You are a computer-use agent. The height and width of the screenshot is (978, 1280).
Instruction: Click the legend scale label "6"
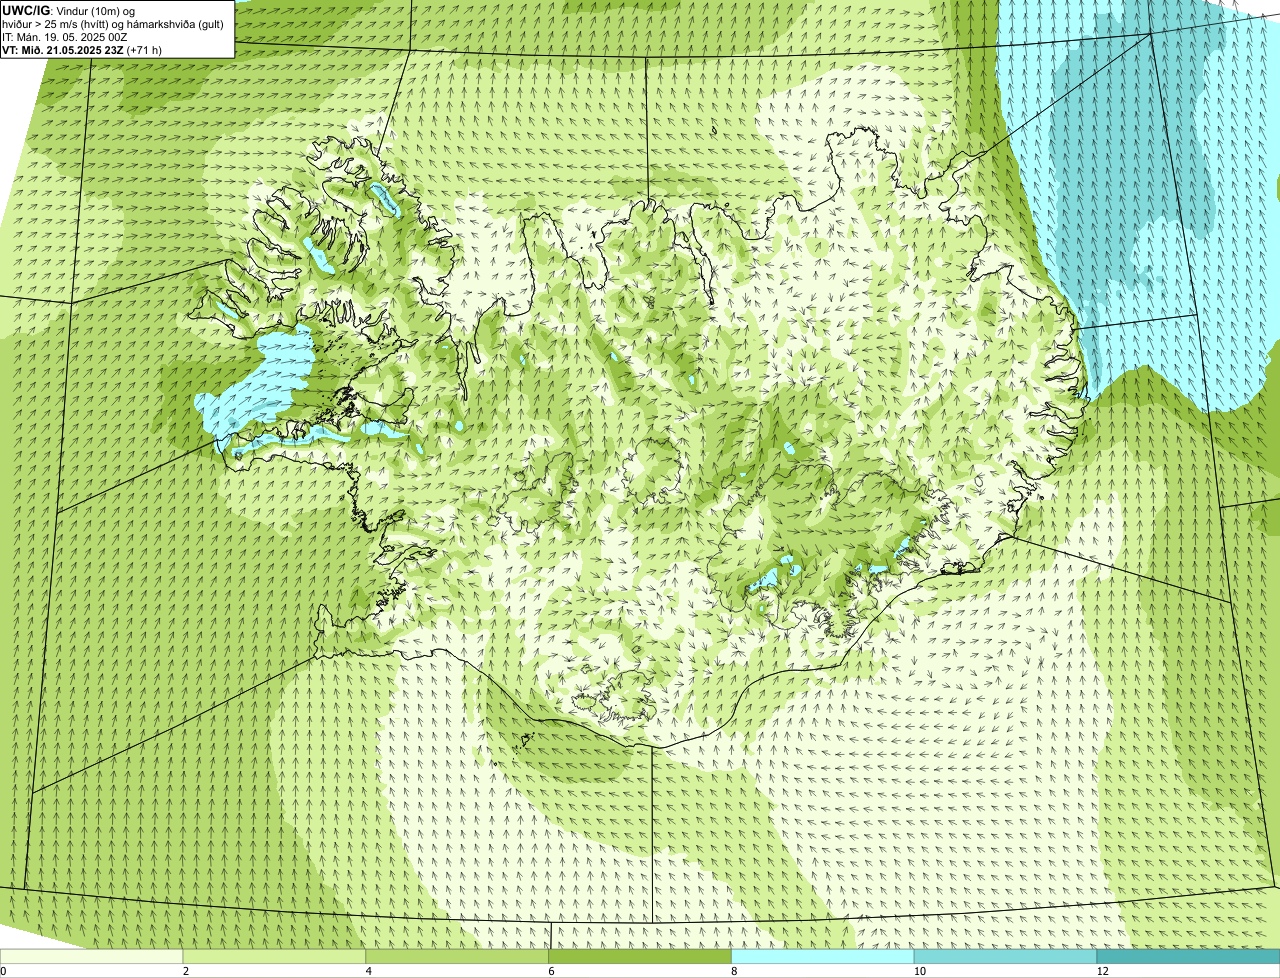pos(551,971)
